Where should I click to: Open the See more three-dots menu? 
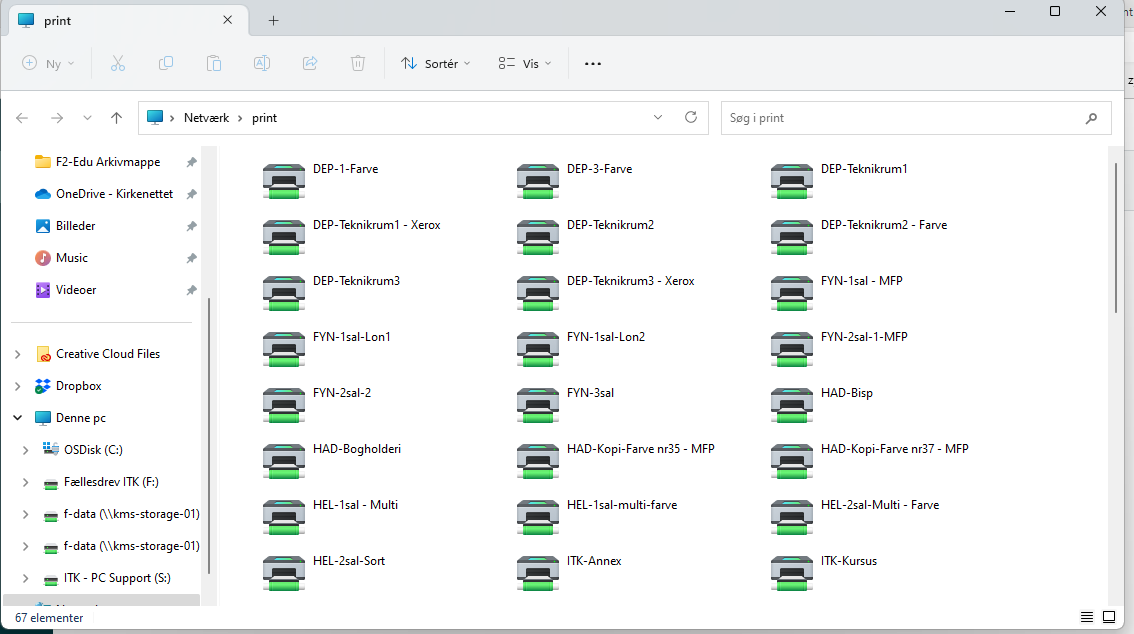tap(593, 64)
